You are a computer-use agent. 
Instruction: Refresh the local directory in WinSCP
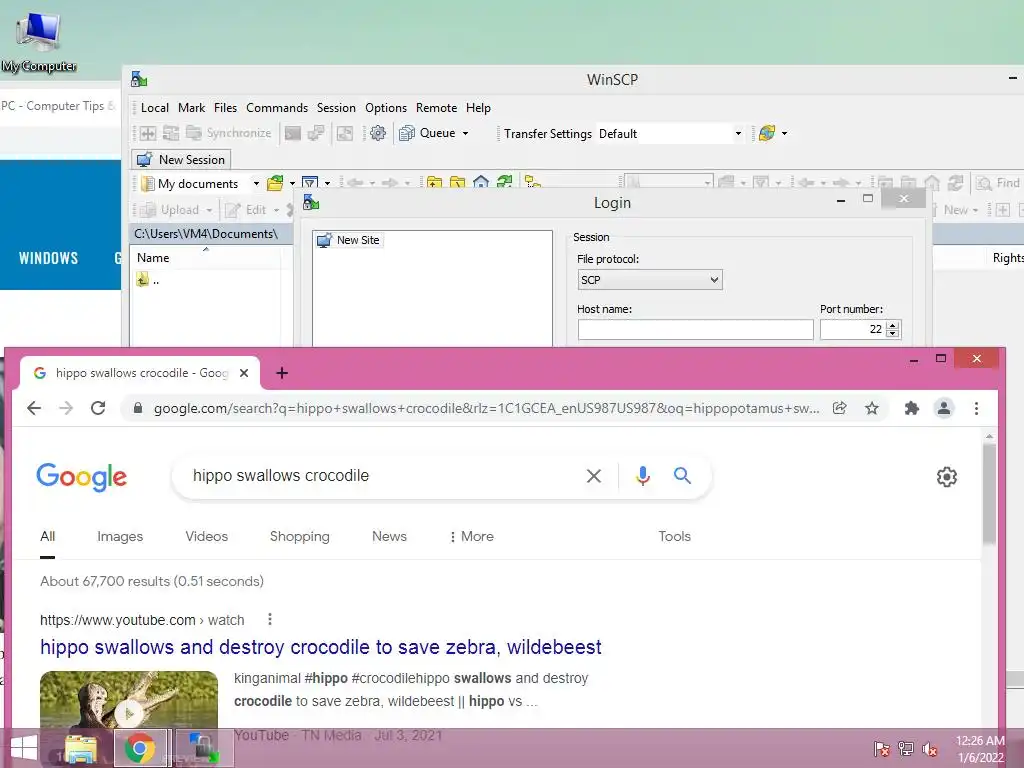[x=504, y=184]
